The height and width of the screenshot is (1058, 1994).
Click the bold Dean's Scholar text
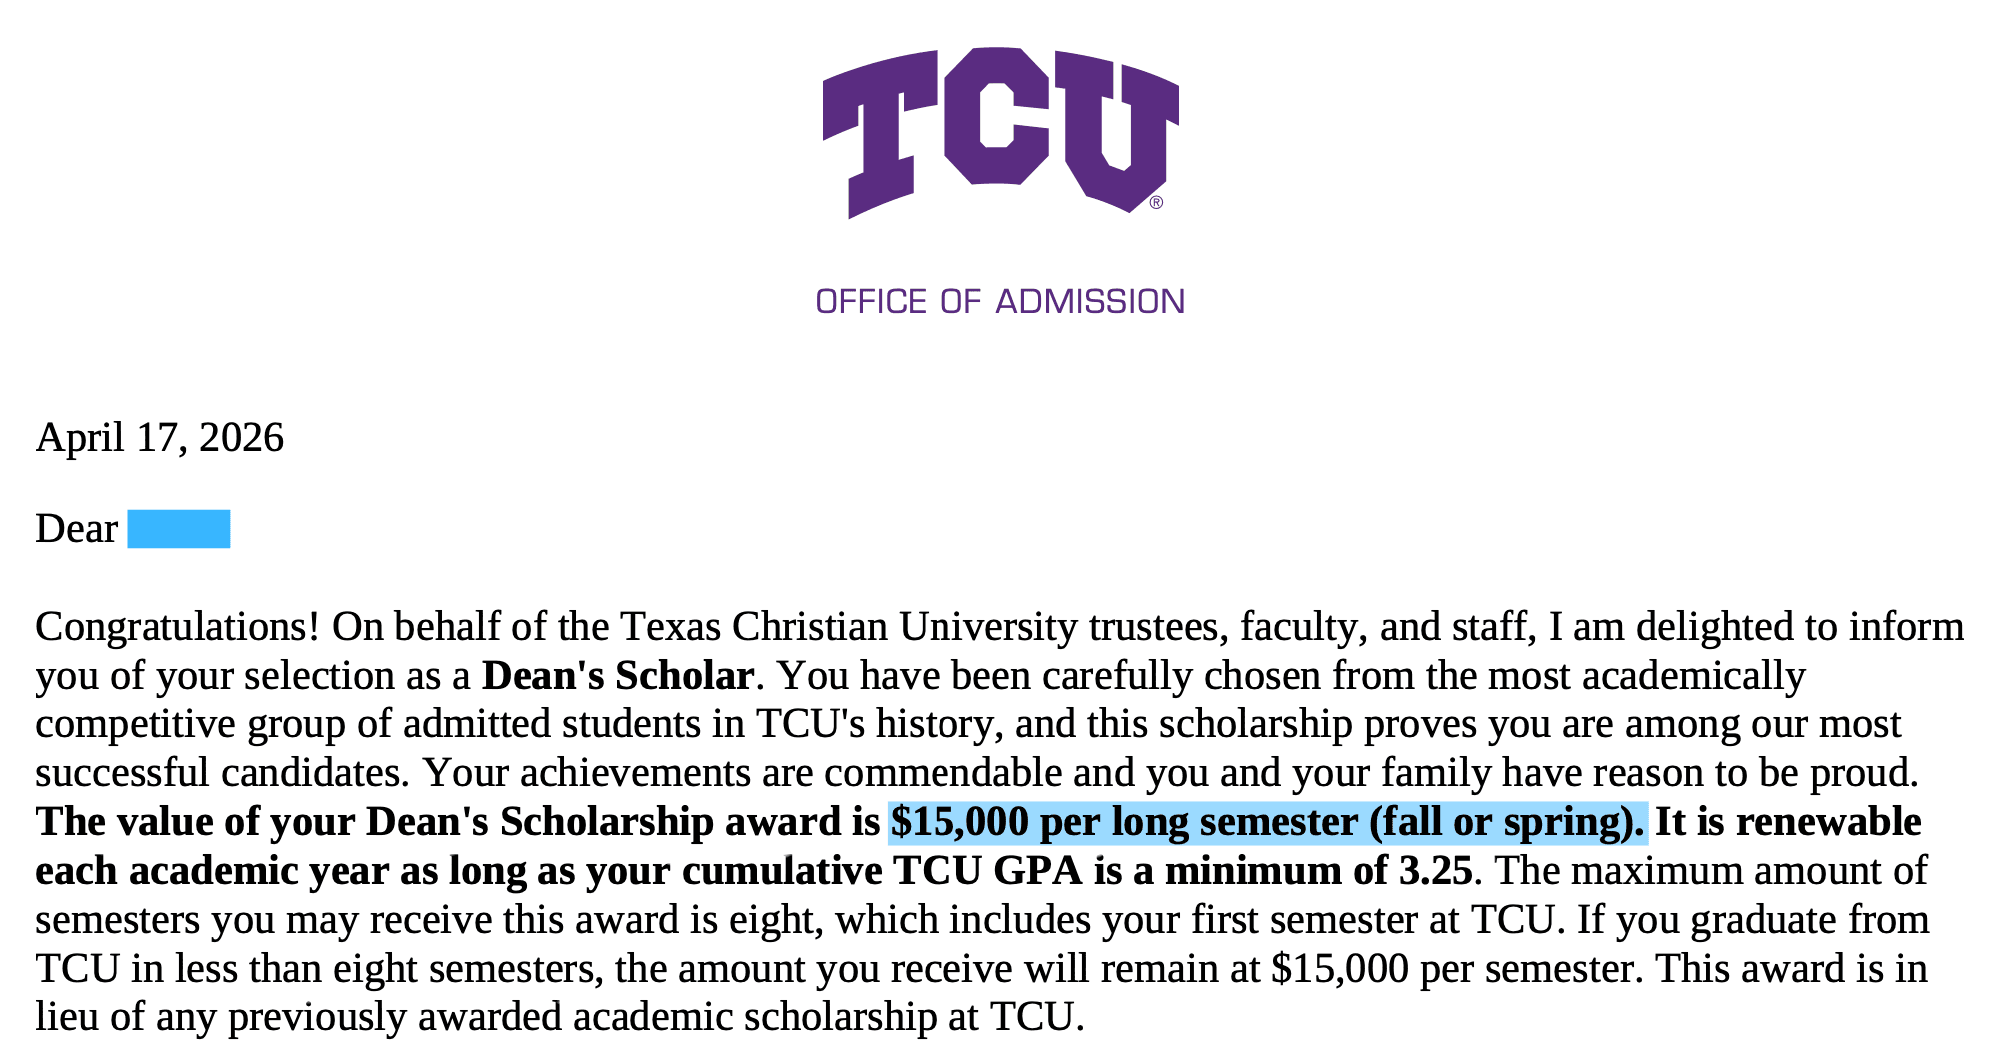(618, 676)
